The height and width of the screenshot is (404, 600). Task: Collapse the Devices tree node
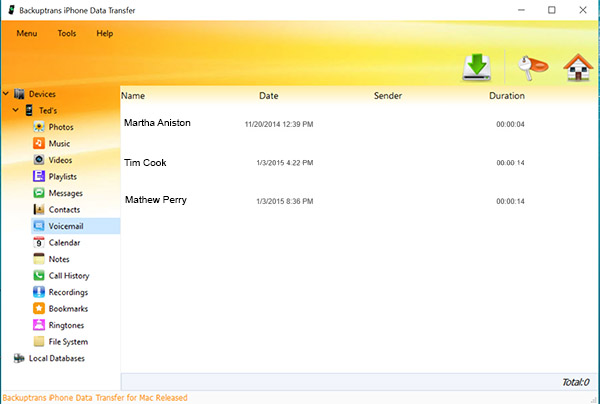point(6,93)
